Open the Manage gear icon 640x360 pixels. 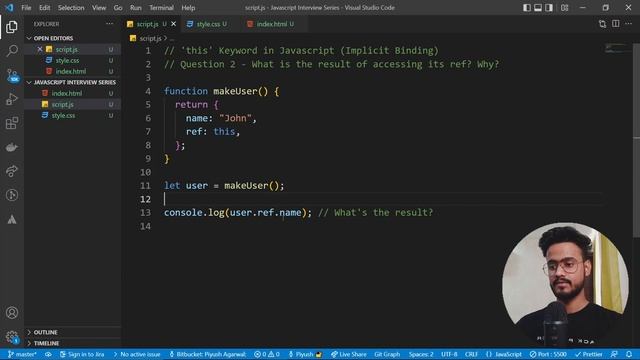(x=12, y=337)
